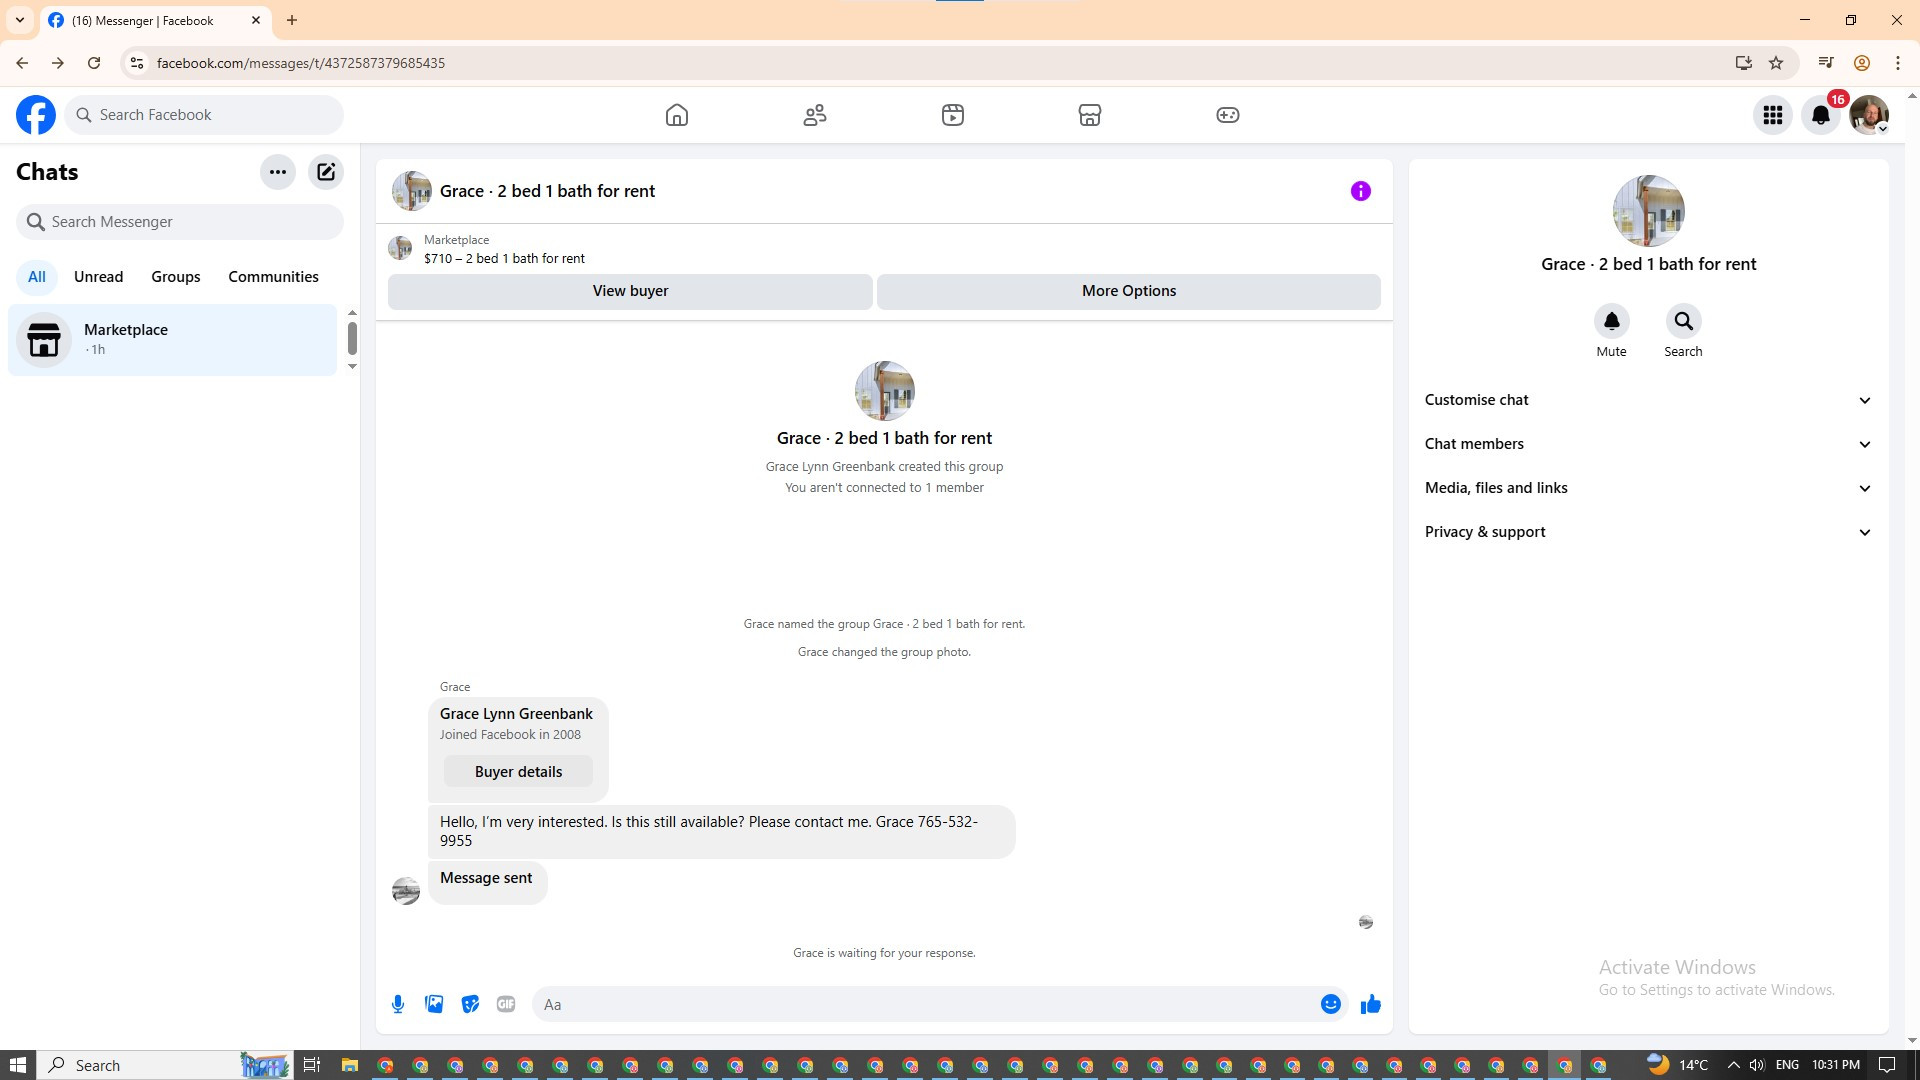Click the More Options button

click(x=1129, y=291)
